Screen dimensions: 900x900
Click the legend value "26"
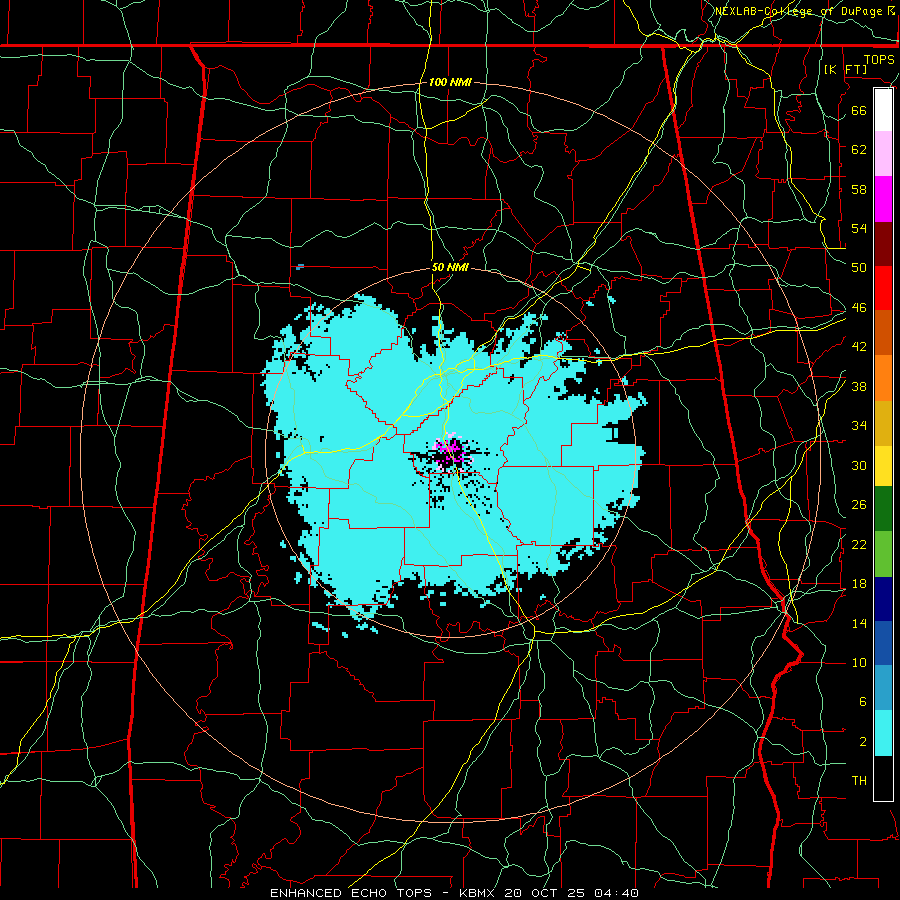click(x=859, y=505)
